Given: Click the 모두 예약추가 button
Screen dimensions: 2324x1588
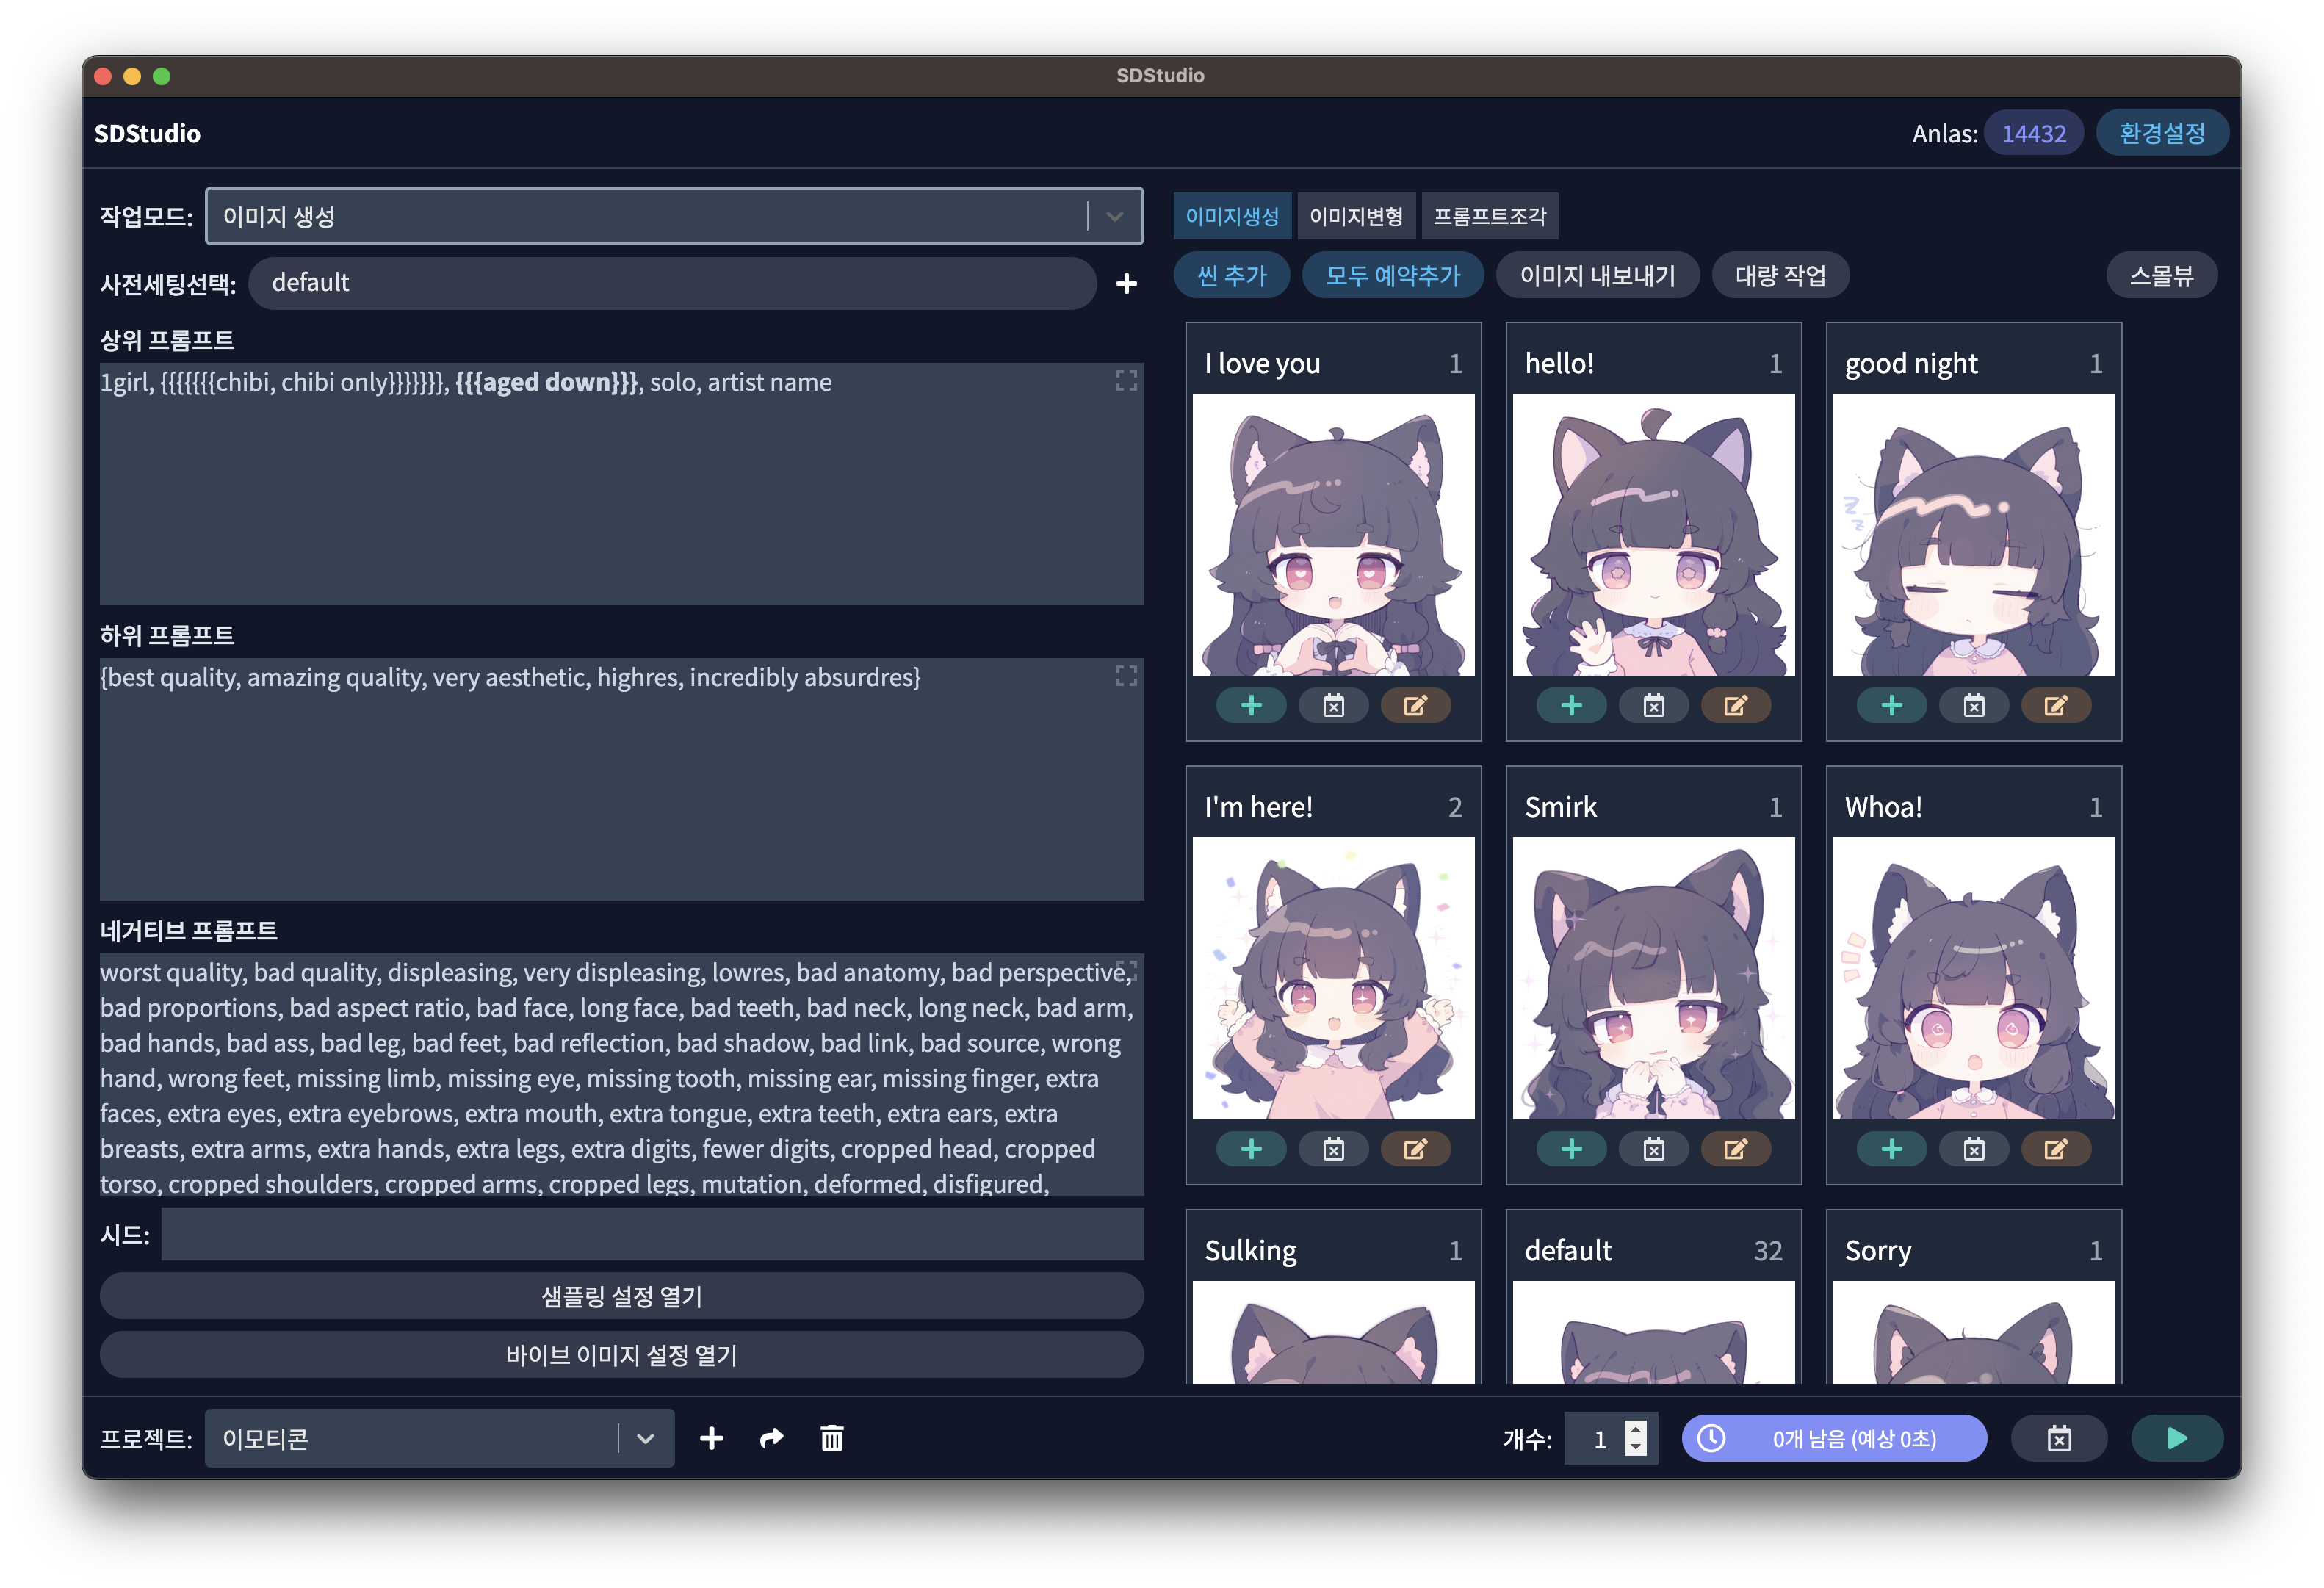Looking at the screenshot, I should pyautogui.click(x=1393, y=275).
